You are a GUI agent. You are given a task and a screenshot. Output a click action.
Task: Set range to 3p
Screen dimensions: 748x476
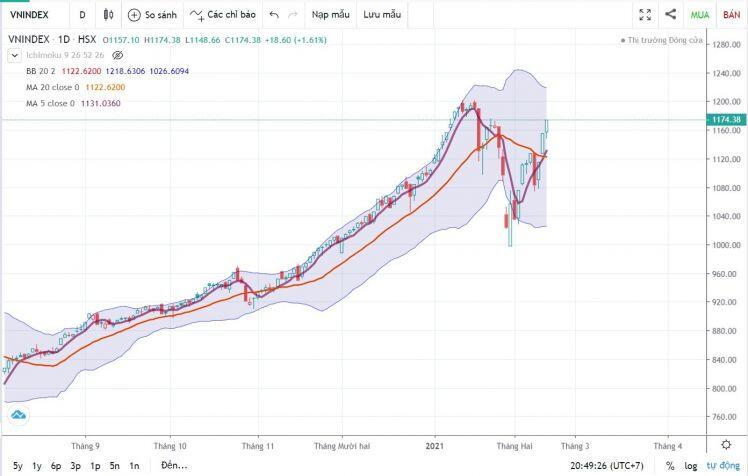click(x=75, y=466)
